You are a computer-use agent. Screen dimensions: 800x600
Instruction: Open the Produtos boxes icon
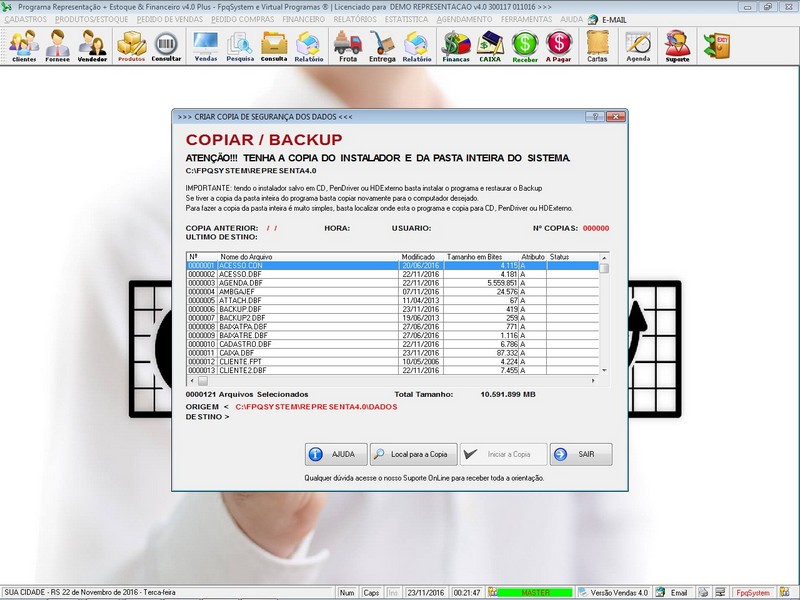coord(132,46)
